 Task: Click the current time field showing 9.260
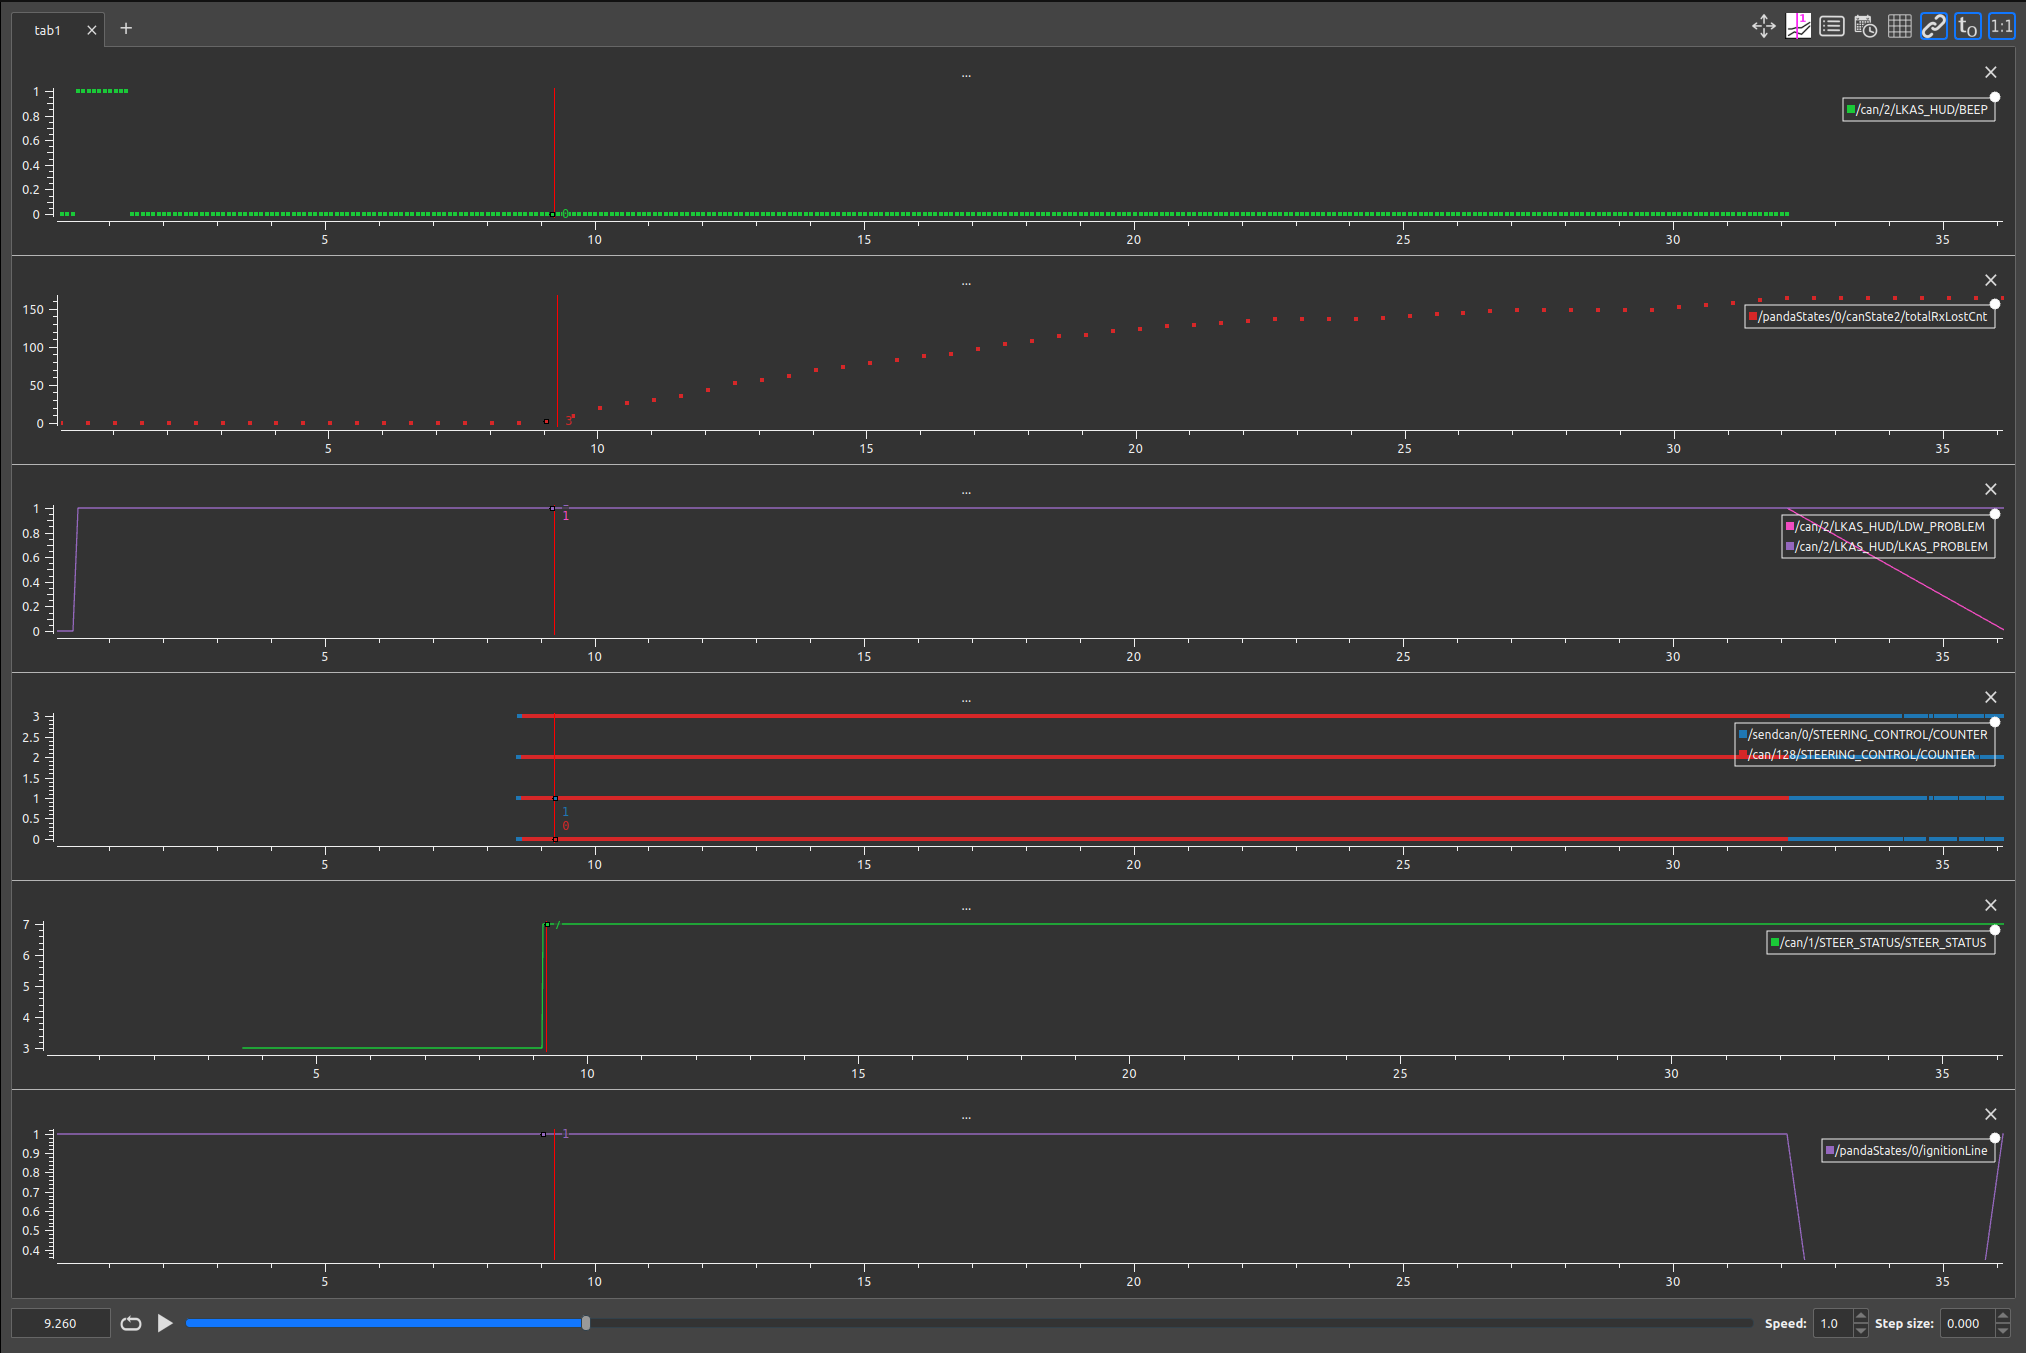[60, 1323]
